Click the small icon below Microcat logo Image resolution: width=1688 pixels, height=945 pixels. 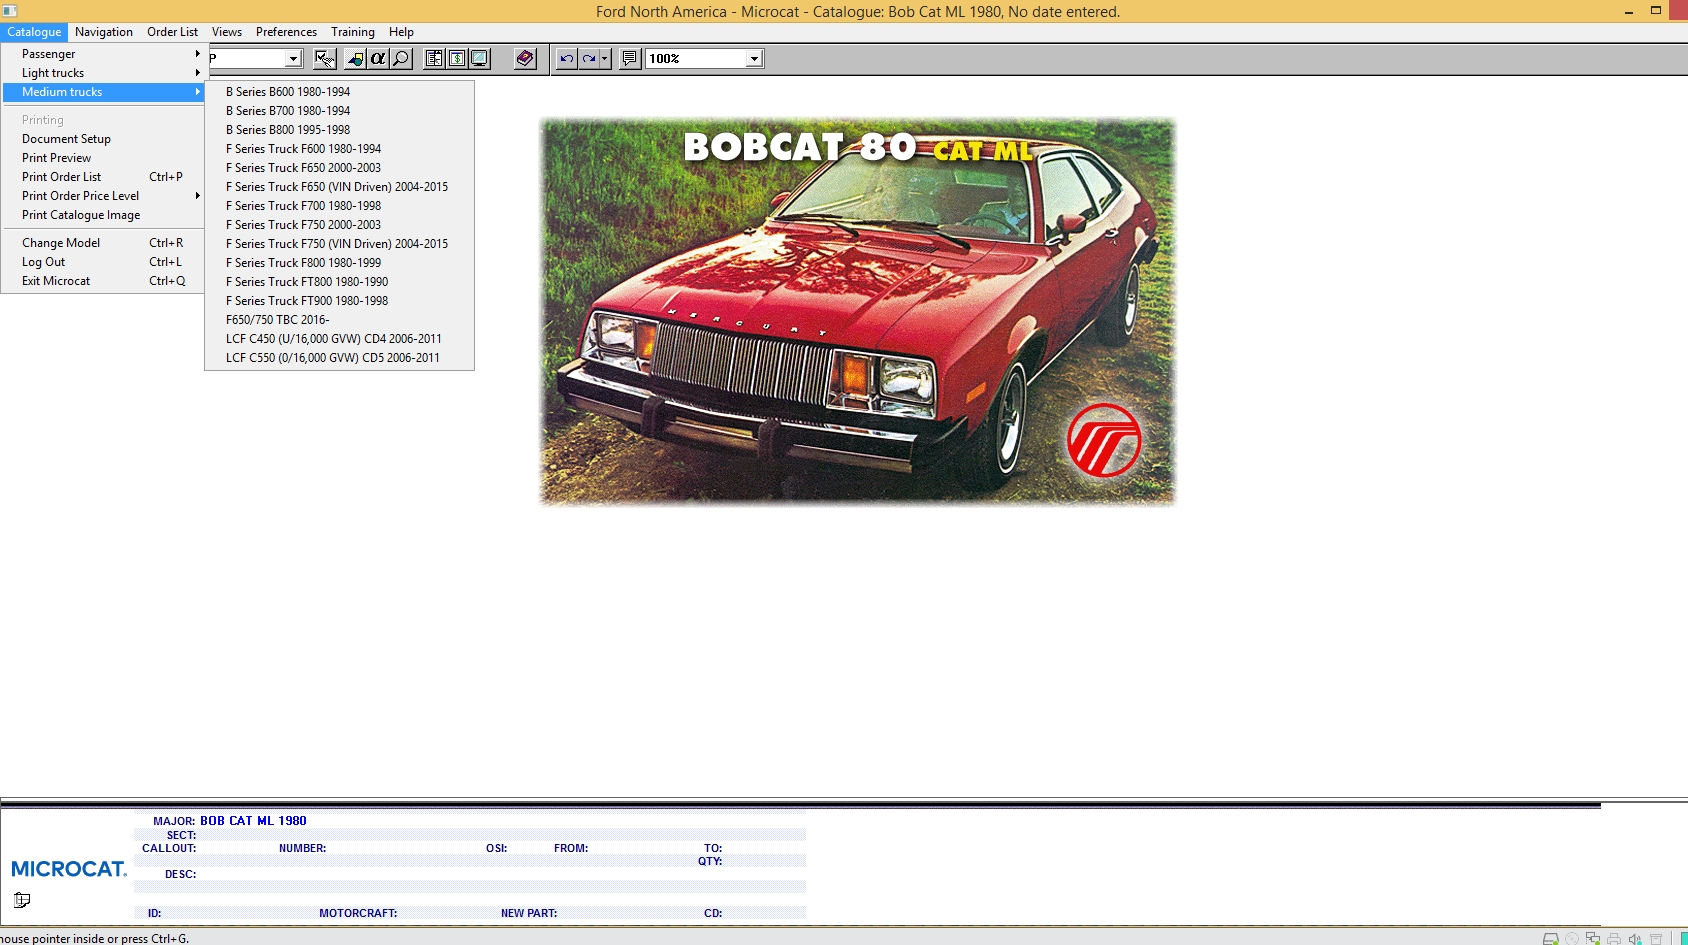(22, 900)
